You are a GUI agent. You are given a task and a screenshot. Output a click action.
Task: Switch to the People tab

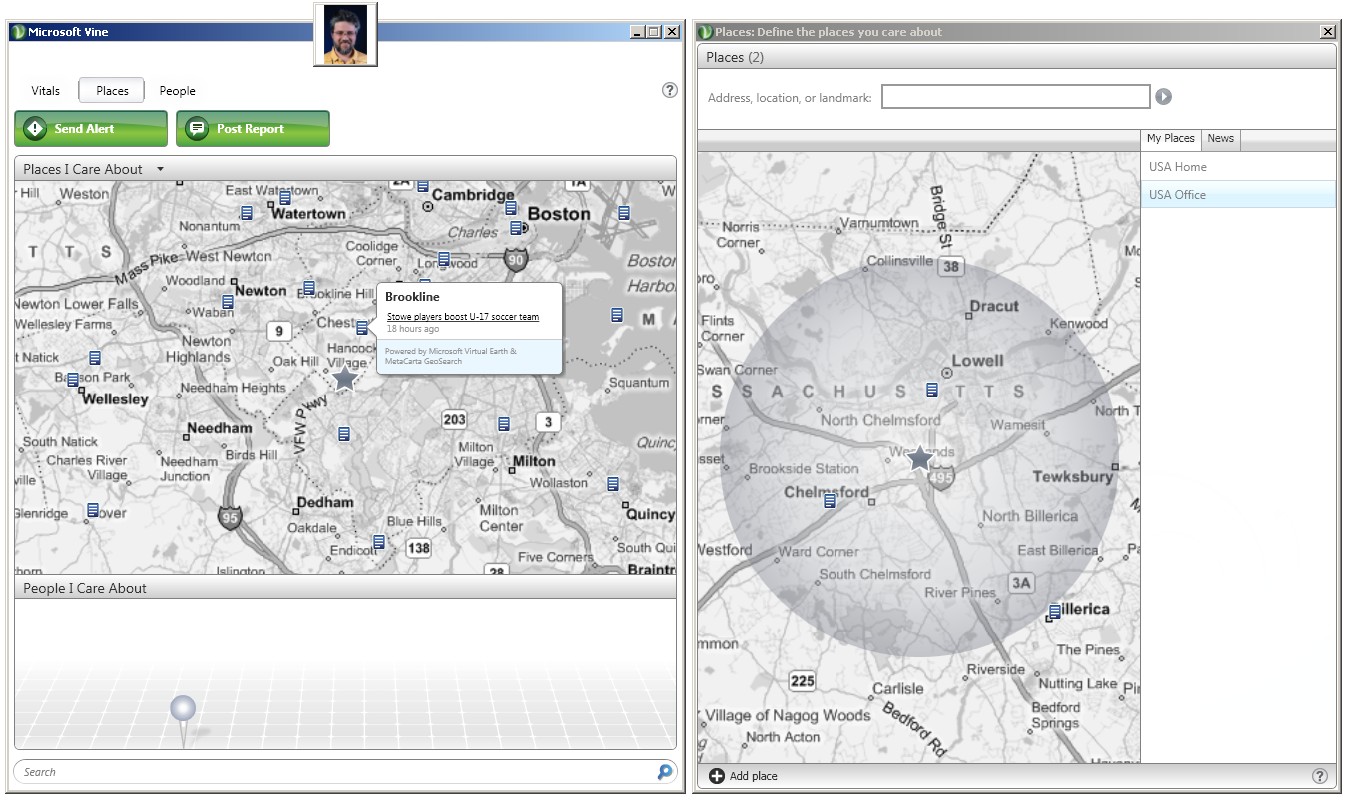(x=178, y=91)
